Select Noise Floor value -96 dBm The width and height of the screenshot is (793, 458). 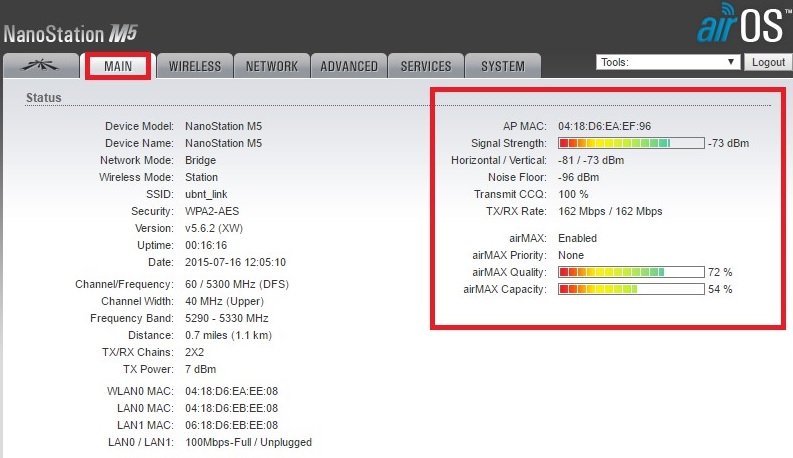click(579, 177)
